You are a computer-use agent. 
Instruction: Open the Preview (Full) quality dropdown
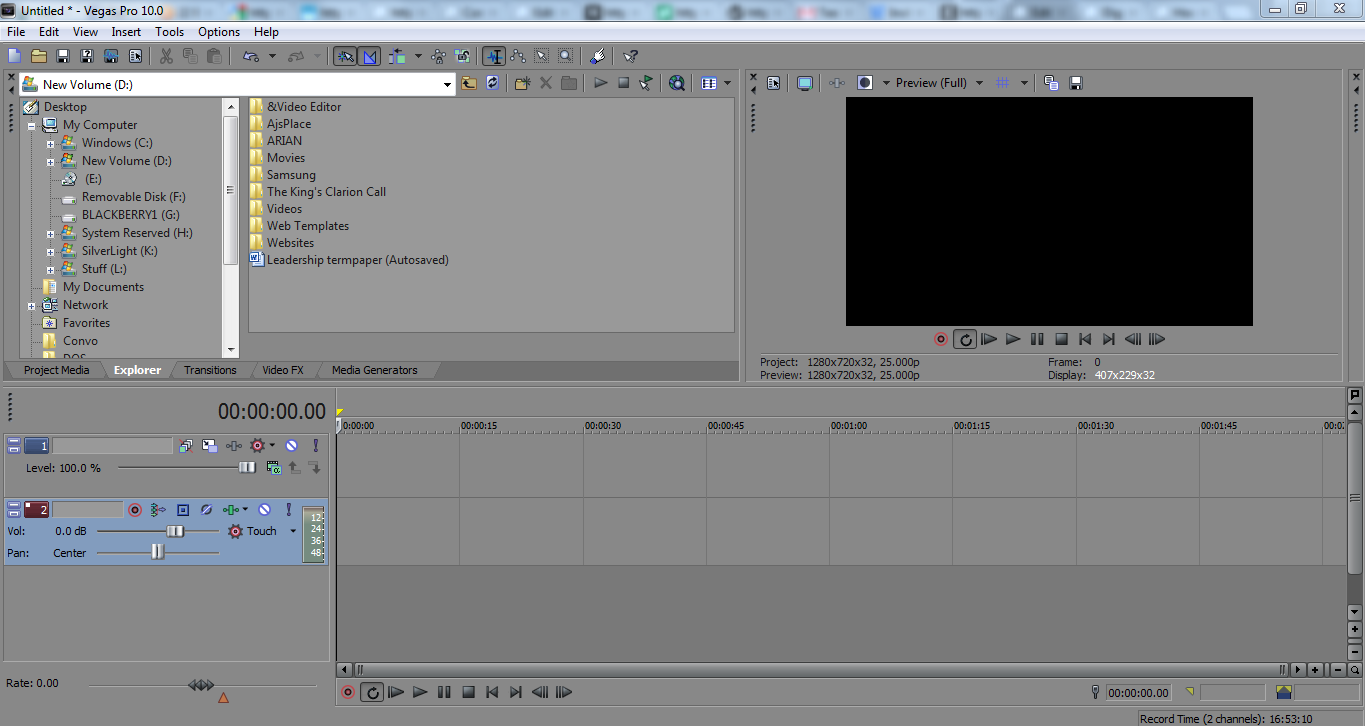pyautogui.click(x=979, y=83)
